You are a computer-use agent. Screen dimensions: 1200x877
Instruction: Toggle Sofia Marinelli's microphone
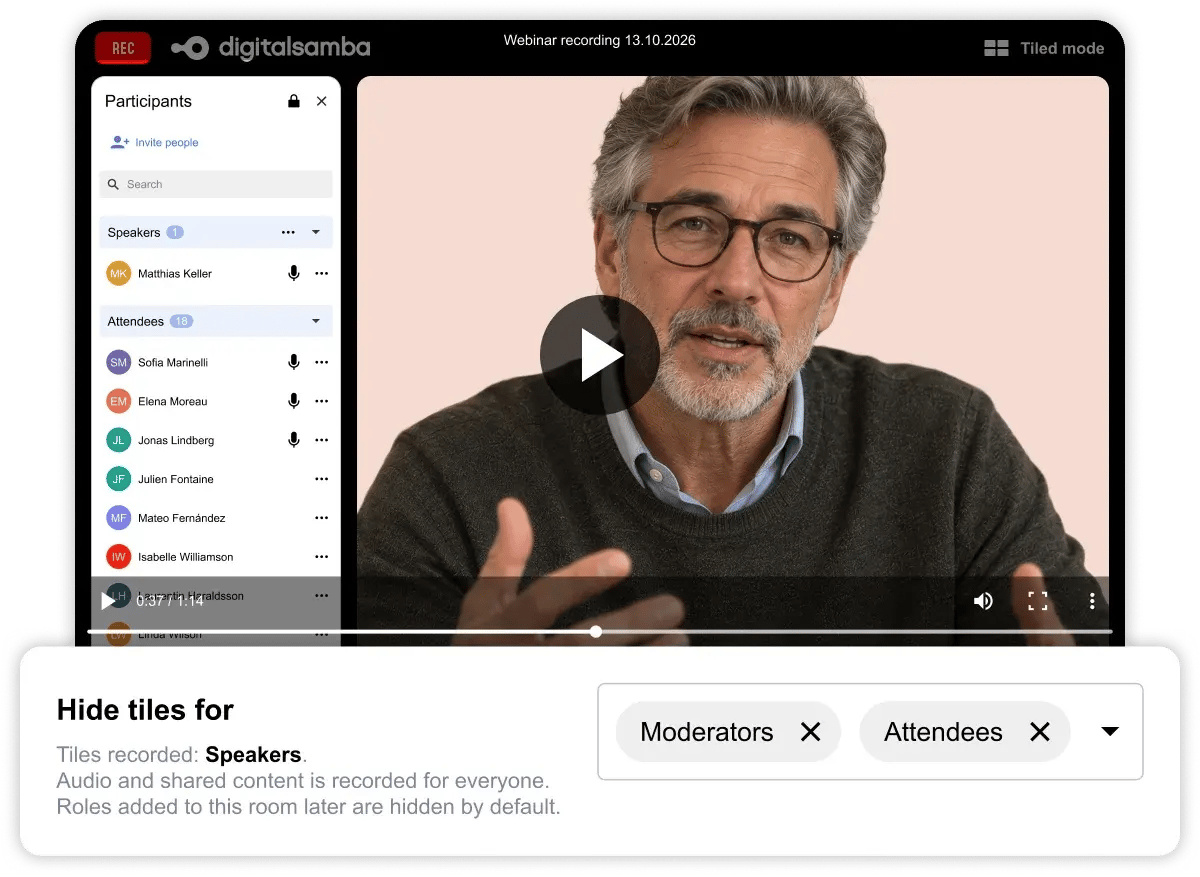[294, 362]
